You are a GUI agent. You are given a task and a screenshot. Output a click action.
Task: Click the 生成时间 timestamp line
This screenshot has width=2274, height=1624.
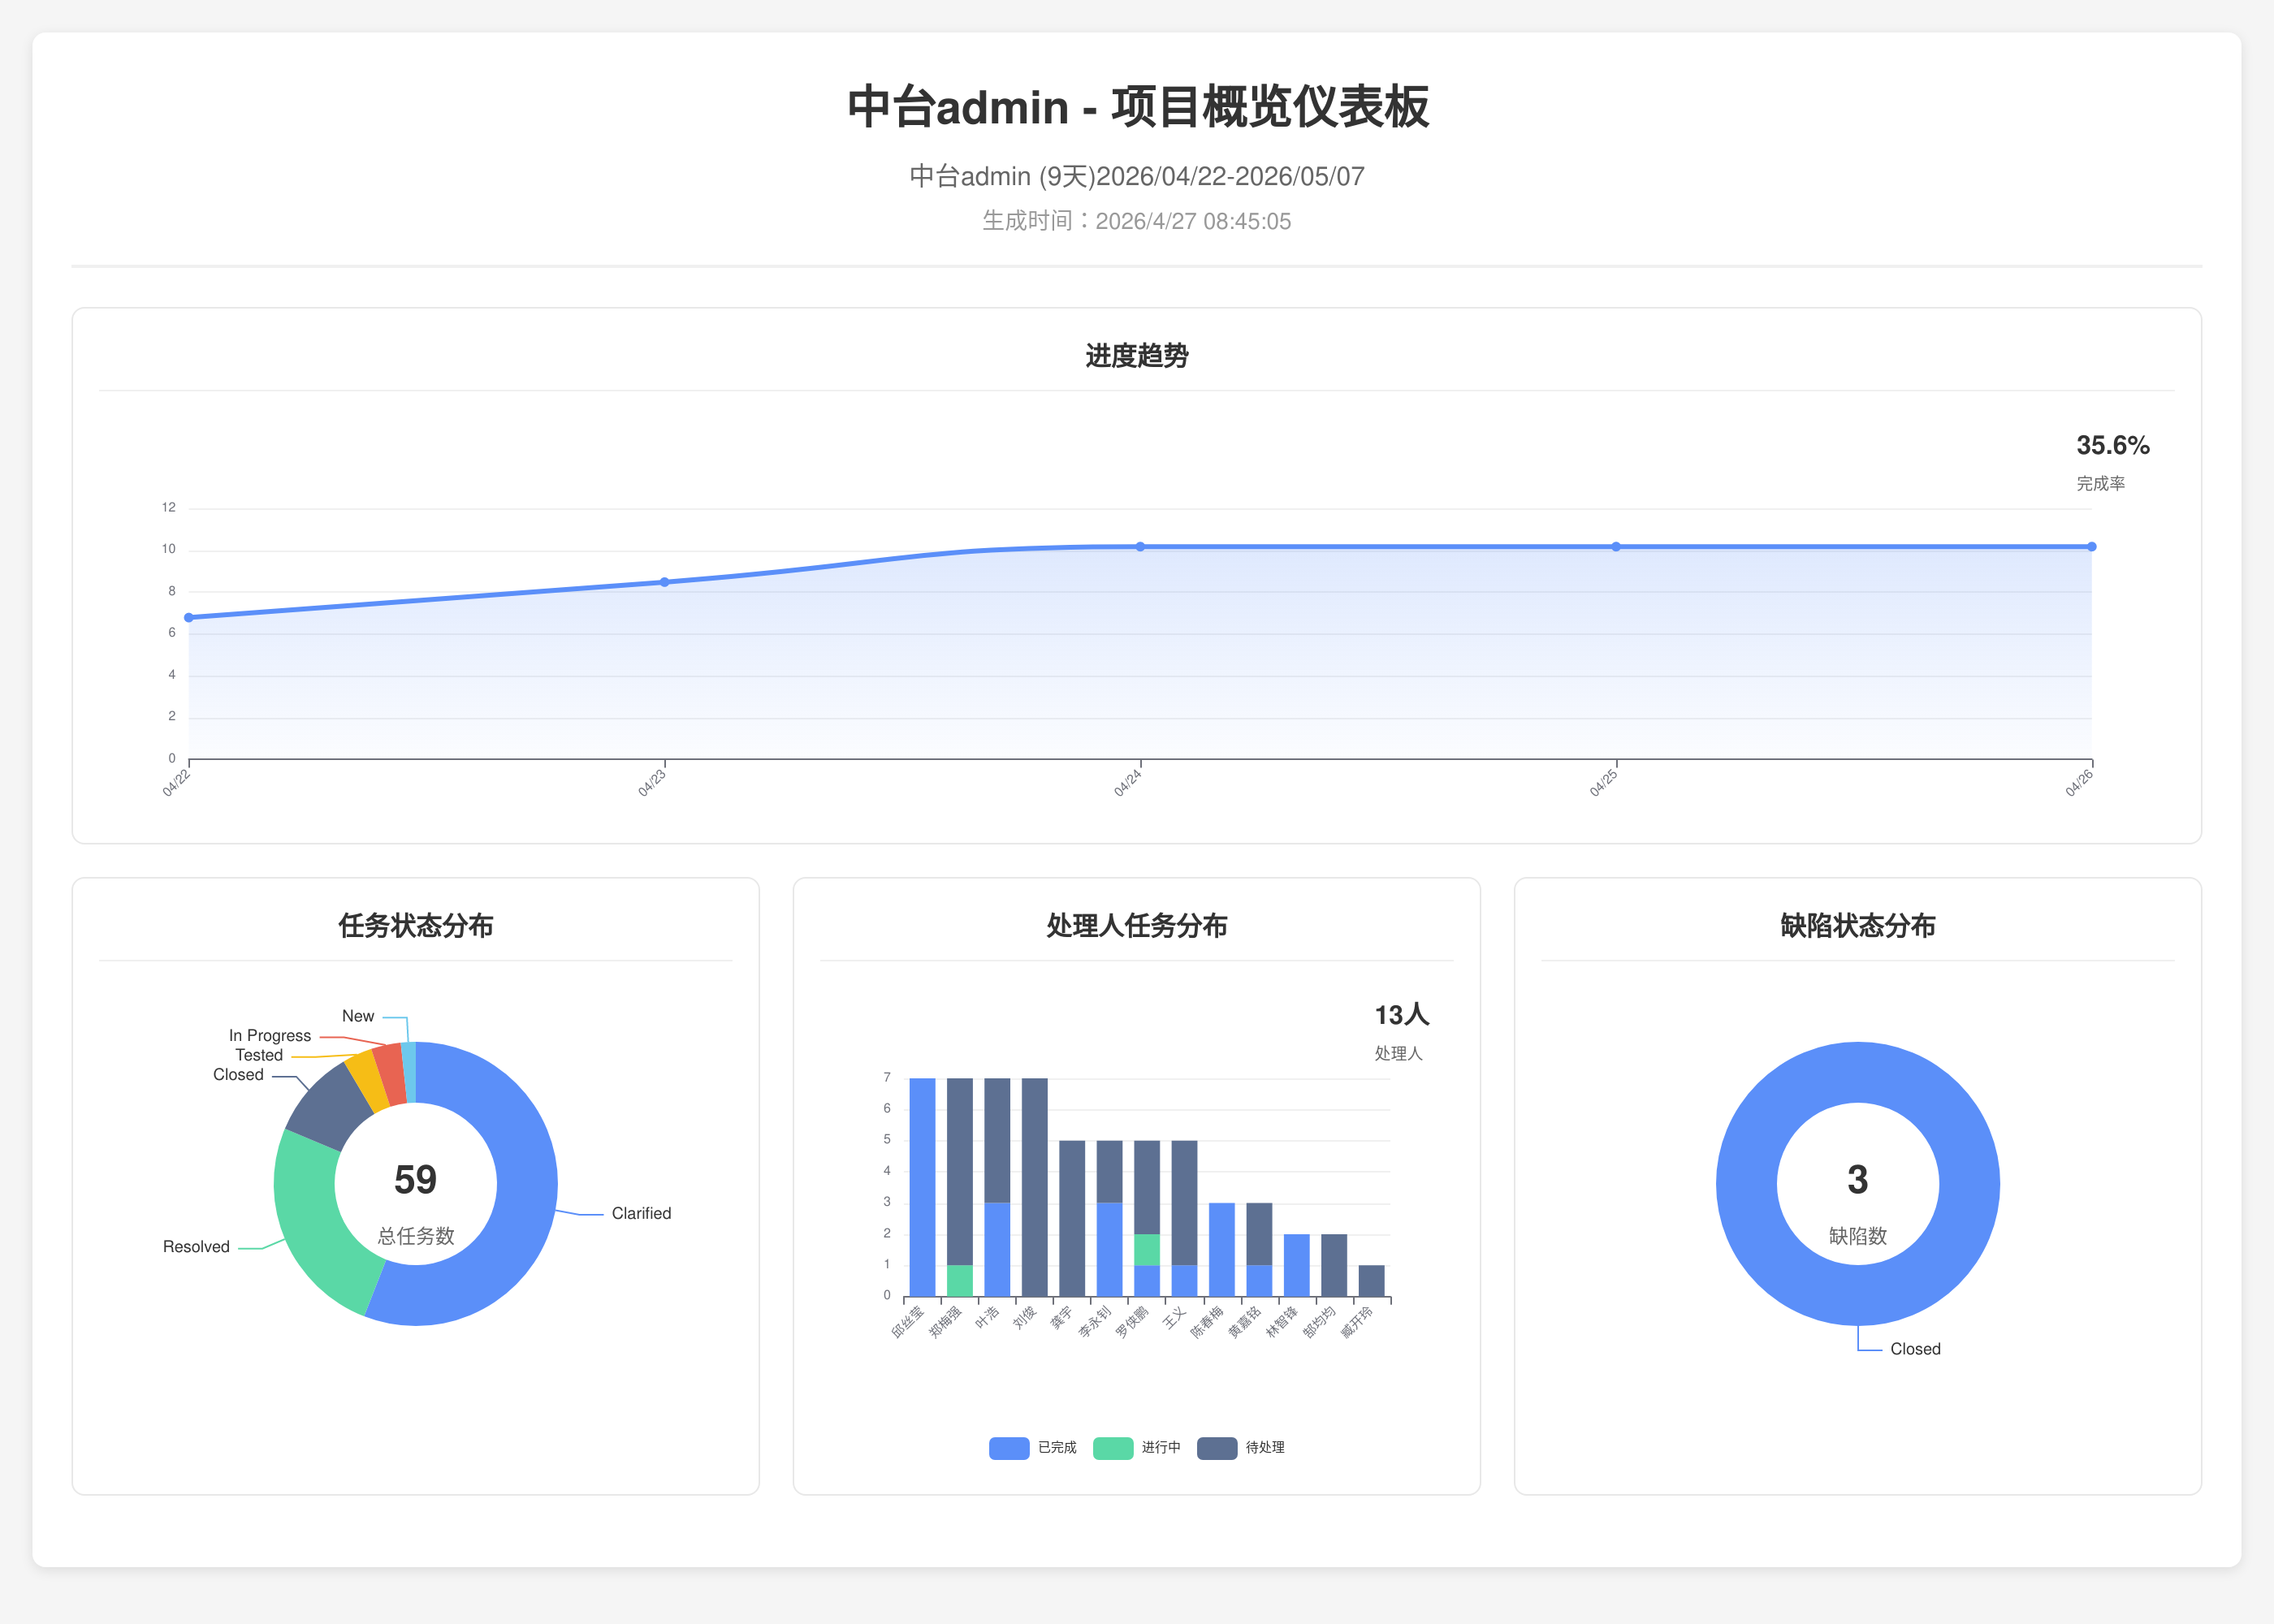coord(1137,221)
